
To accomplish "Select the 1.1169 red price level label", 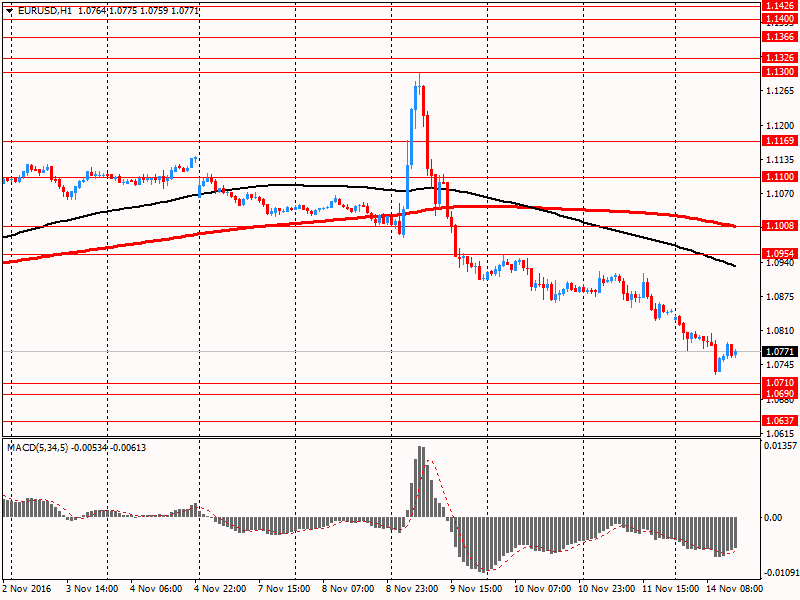I will [780, 141].
